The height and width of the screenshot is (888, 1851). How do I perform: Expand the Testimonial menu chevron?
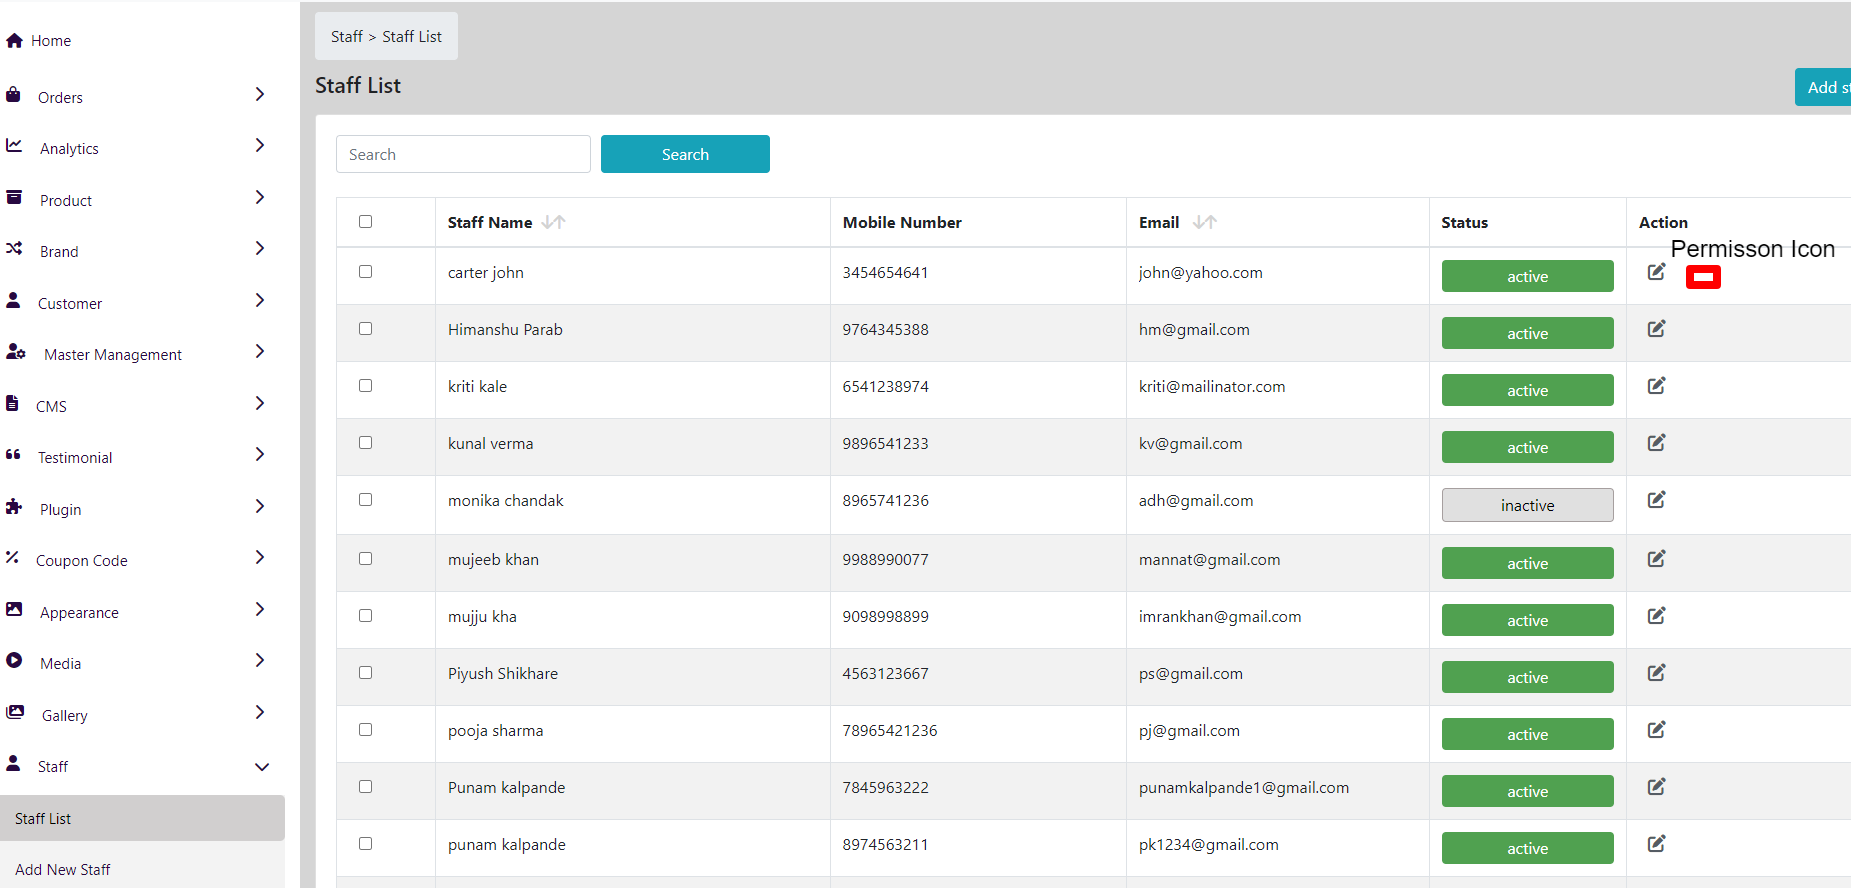tap(260, 454)
